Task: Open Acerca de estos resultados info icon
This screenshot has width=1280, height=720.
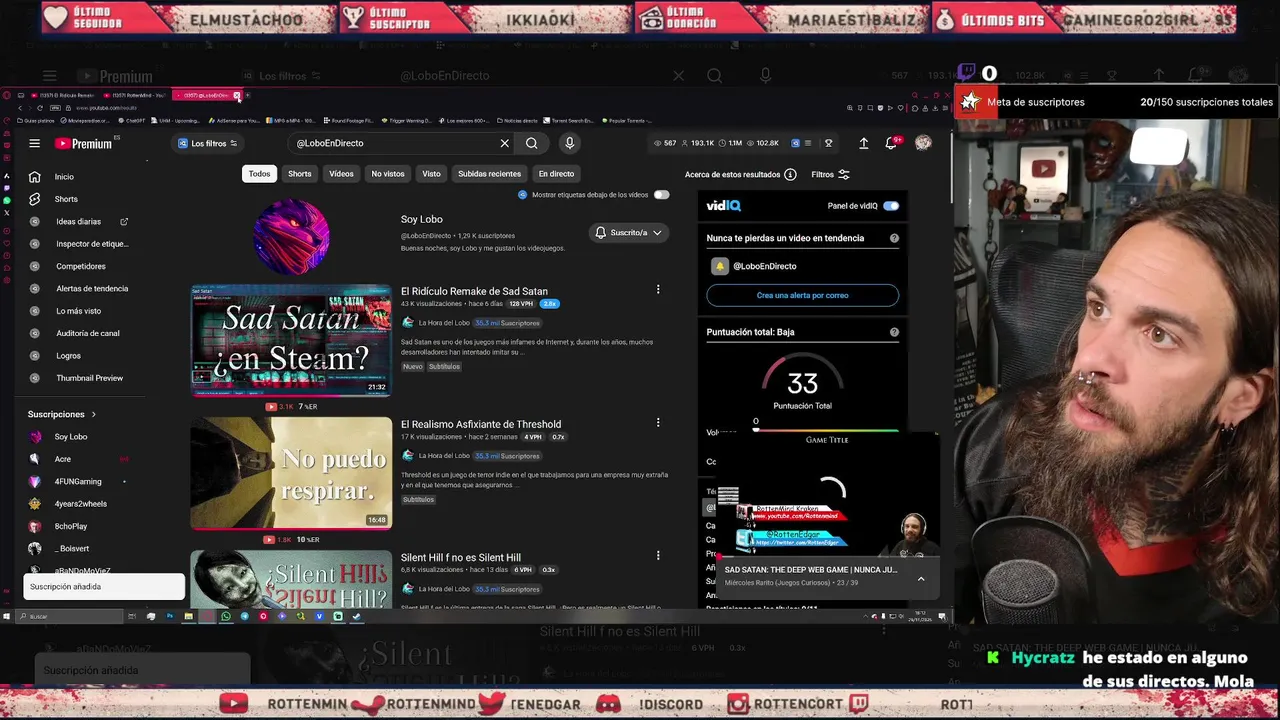Action: click(x=790, y=175)
